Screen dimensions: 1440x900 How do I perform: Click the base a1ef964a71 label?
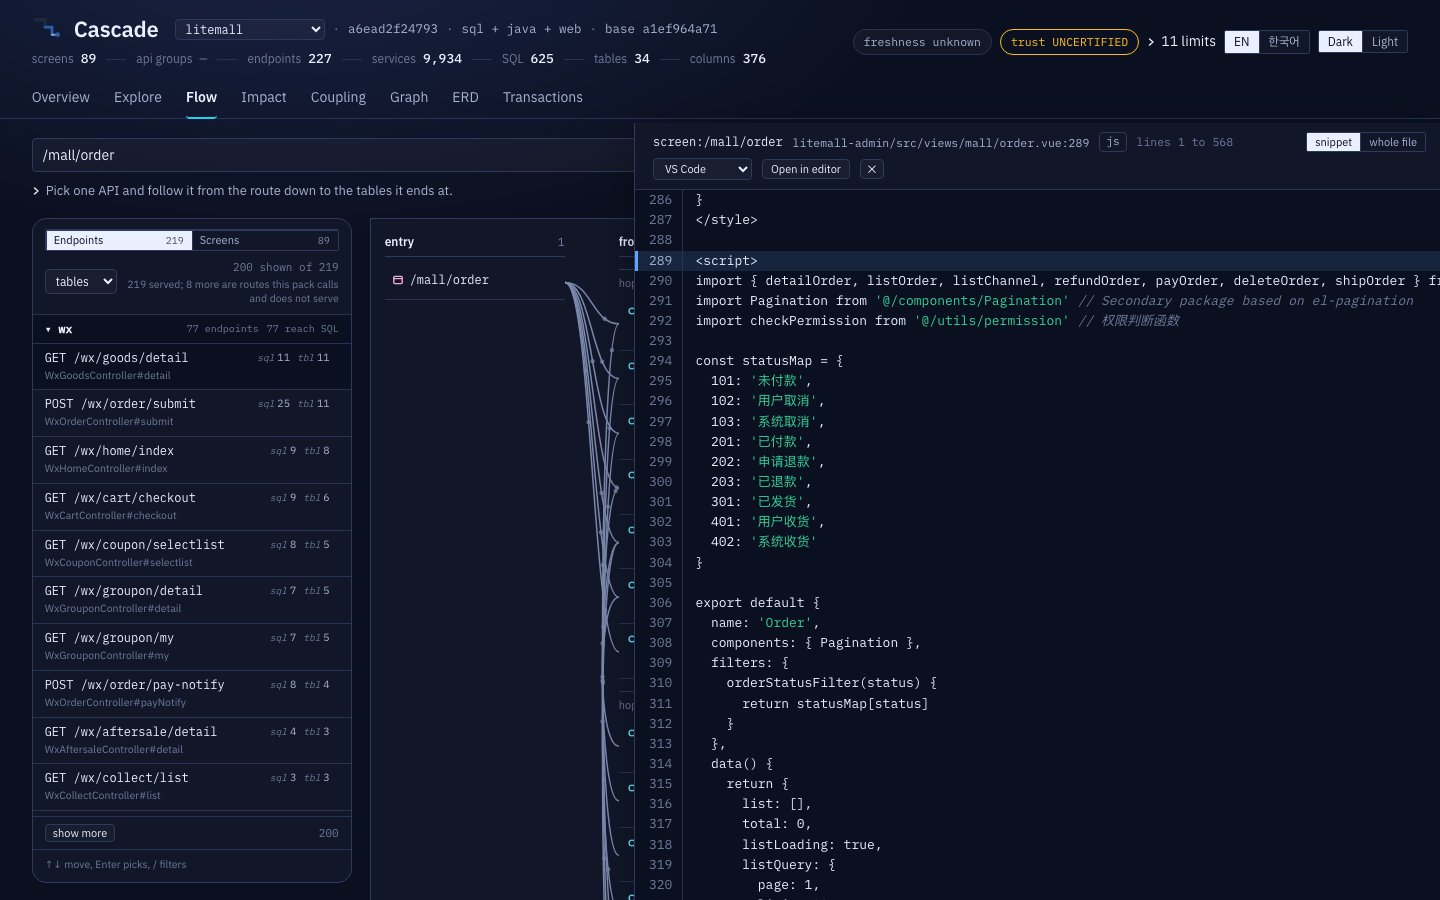click(660, 29)
